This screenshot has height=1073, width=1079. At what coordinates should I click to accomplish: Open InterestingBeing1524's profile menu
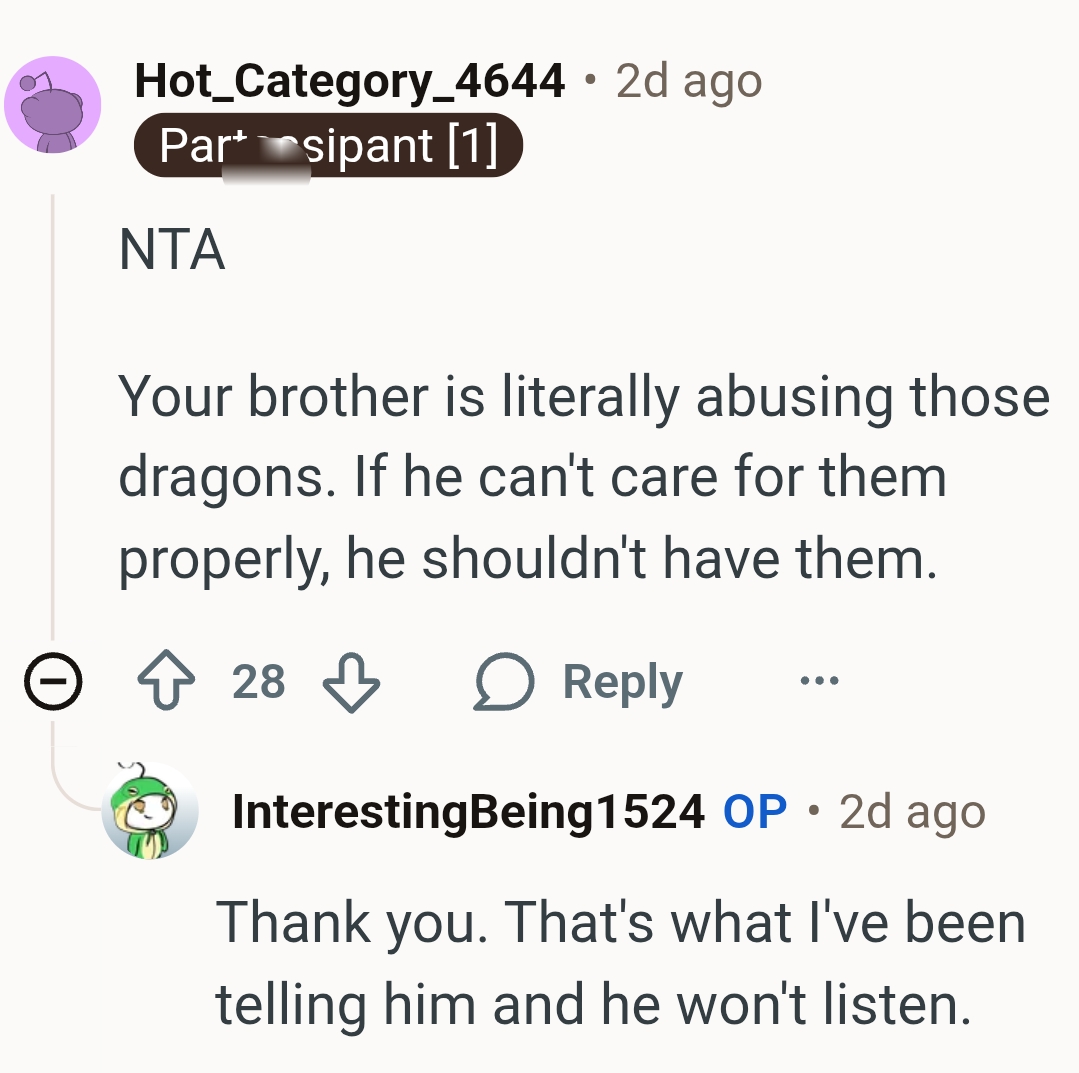coord(464,811)
